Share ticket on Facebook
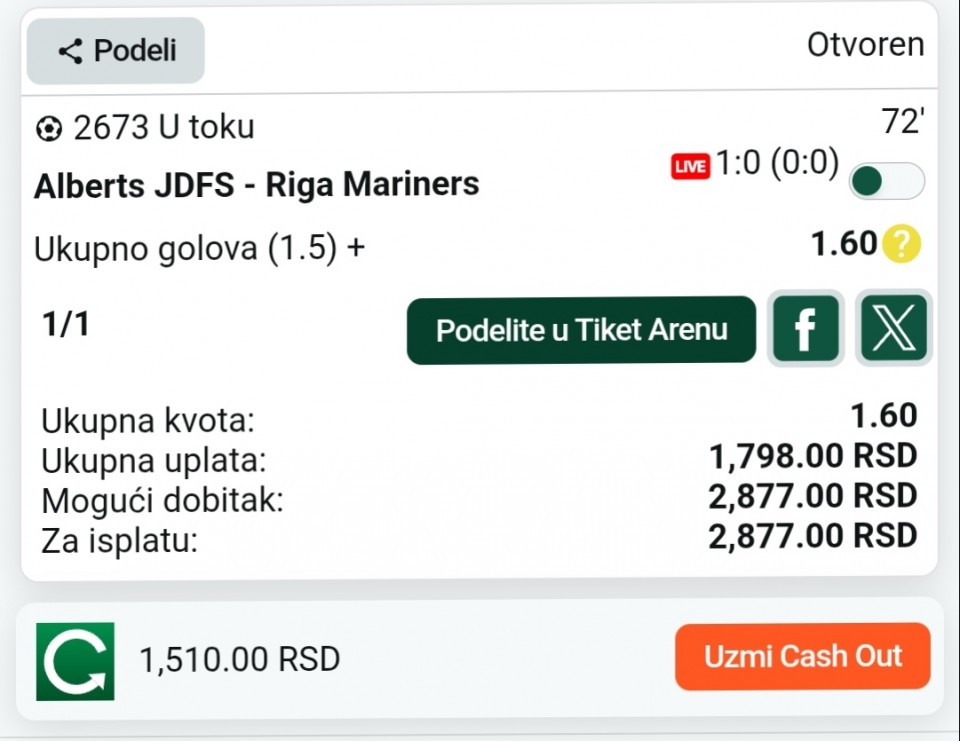 click(x=805, y=329)
